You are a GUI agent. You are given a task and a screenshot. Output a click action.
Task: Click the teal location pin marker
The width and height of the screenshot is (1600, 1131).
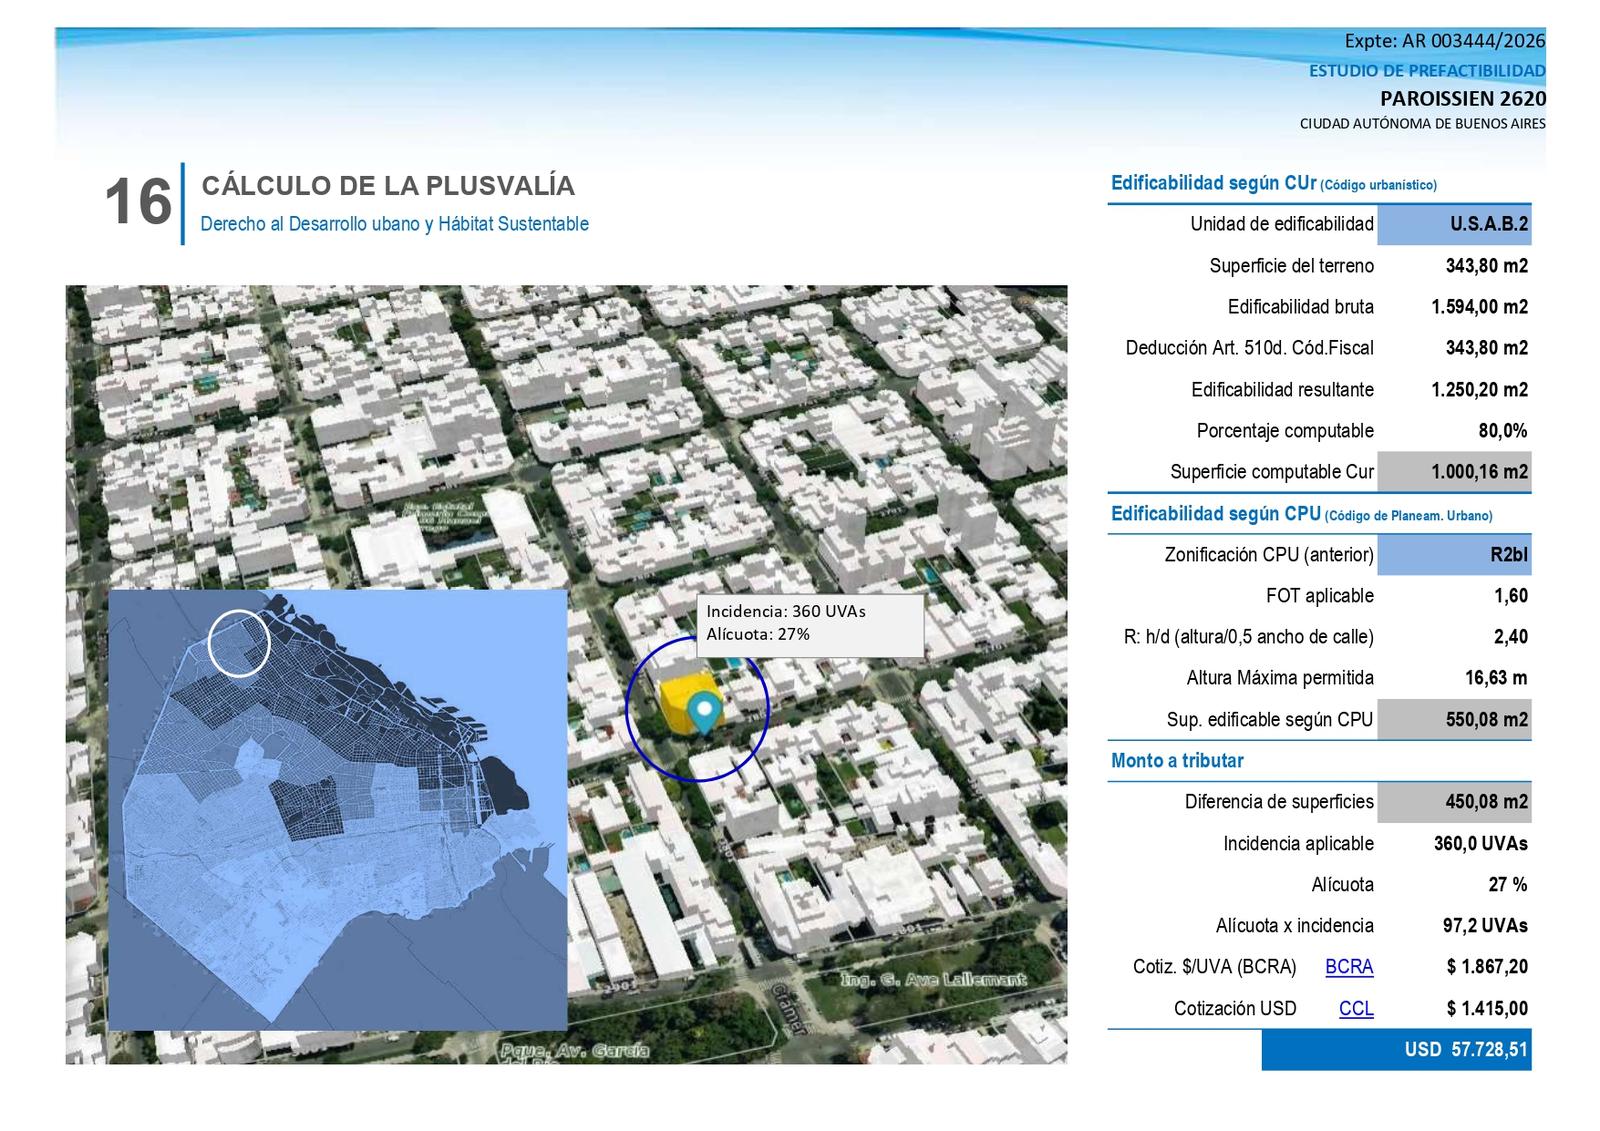[x=707, y=714]
